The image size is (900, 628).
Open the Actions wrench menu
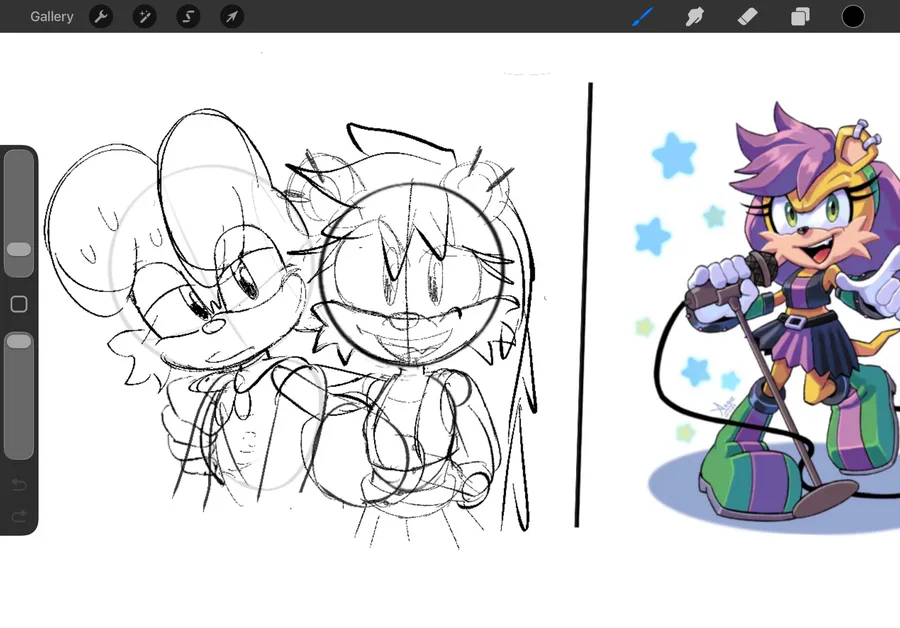[101, 17]
